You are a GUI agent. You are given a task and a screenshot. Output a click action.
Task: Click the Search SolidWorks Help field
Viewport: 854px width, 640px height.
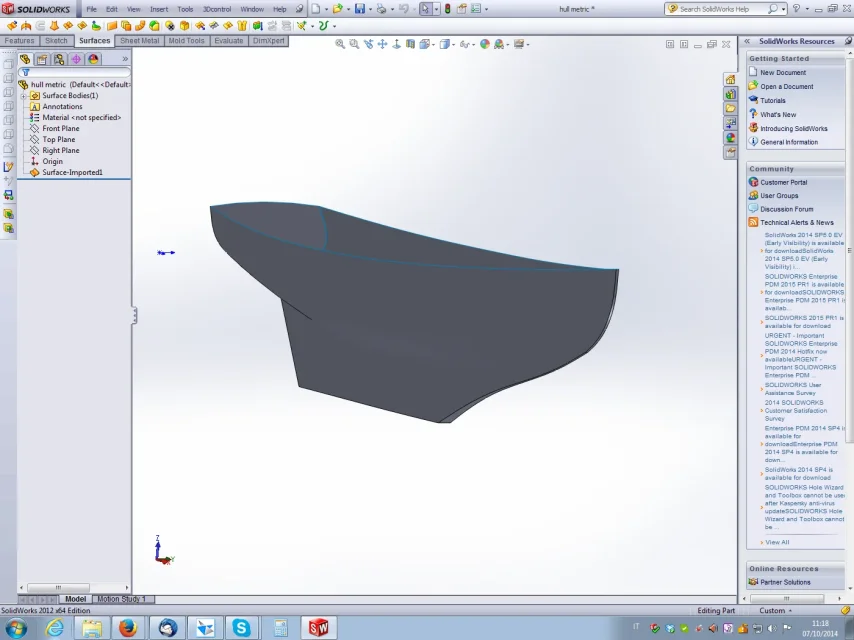pyautogui.click(x=723, y=9)
